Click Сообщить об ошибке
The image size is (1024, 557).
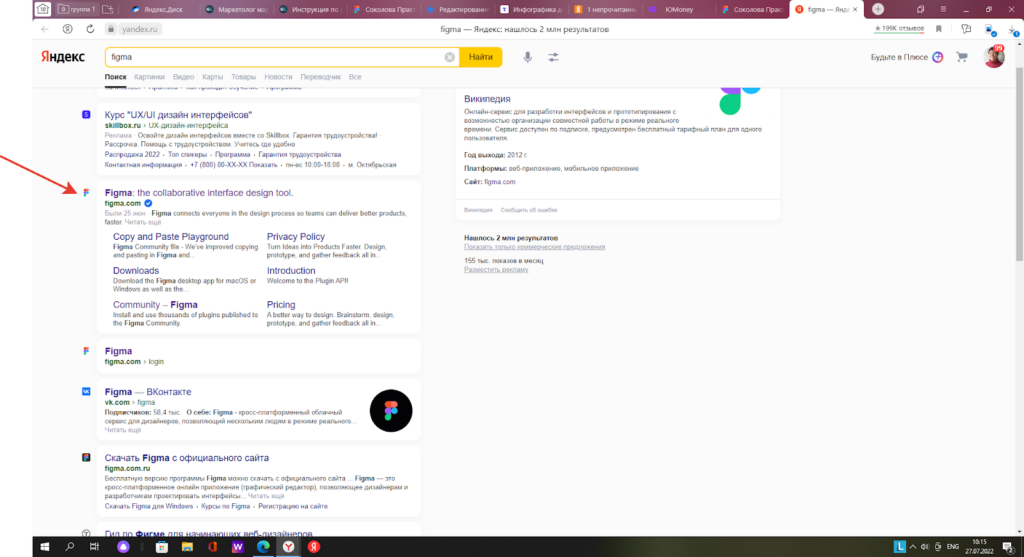(529, 210)
